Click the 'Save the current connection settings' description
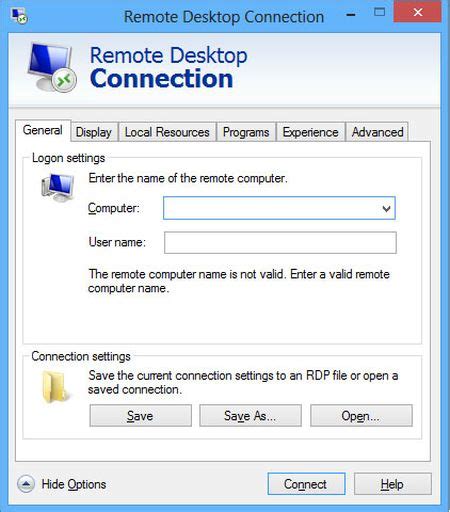 coord(243,382)
